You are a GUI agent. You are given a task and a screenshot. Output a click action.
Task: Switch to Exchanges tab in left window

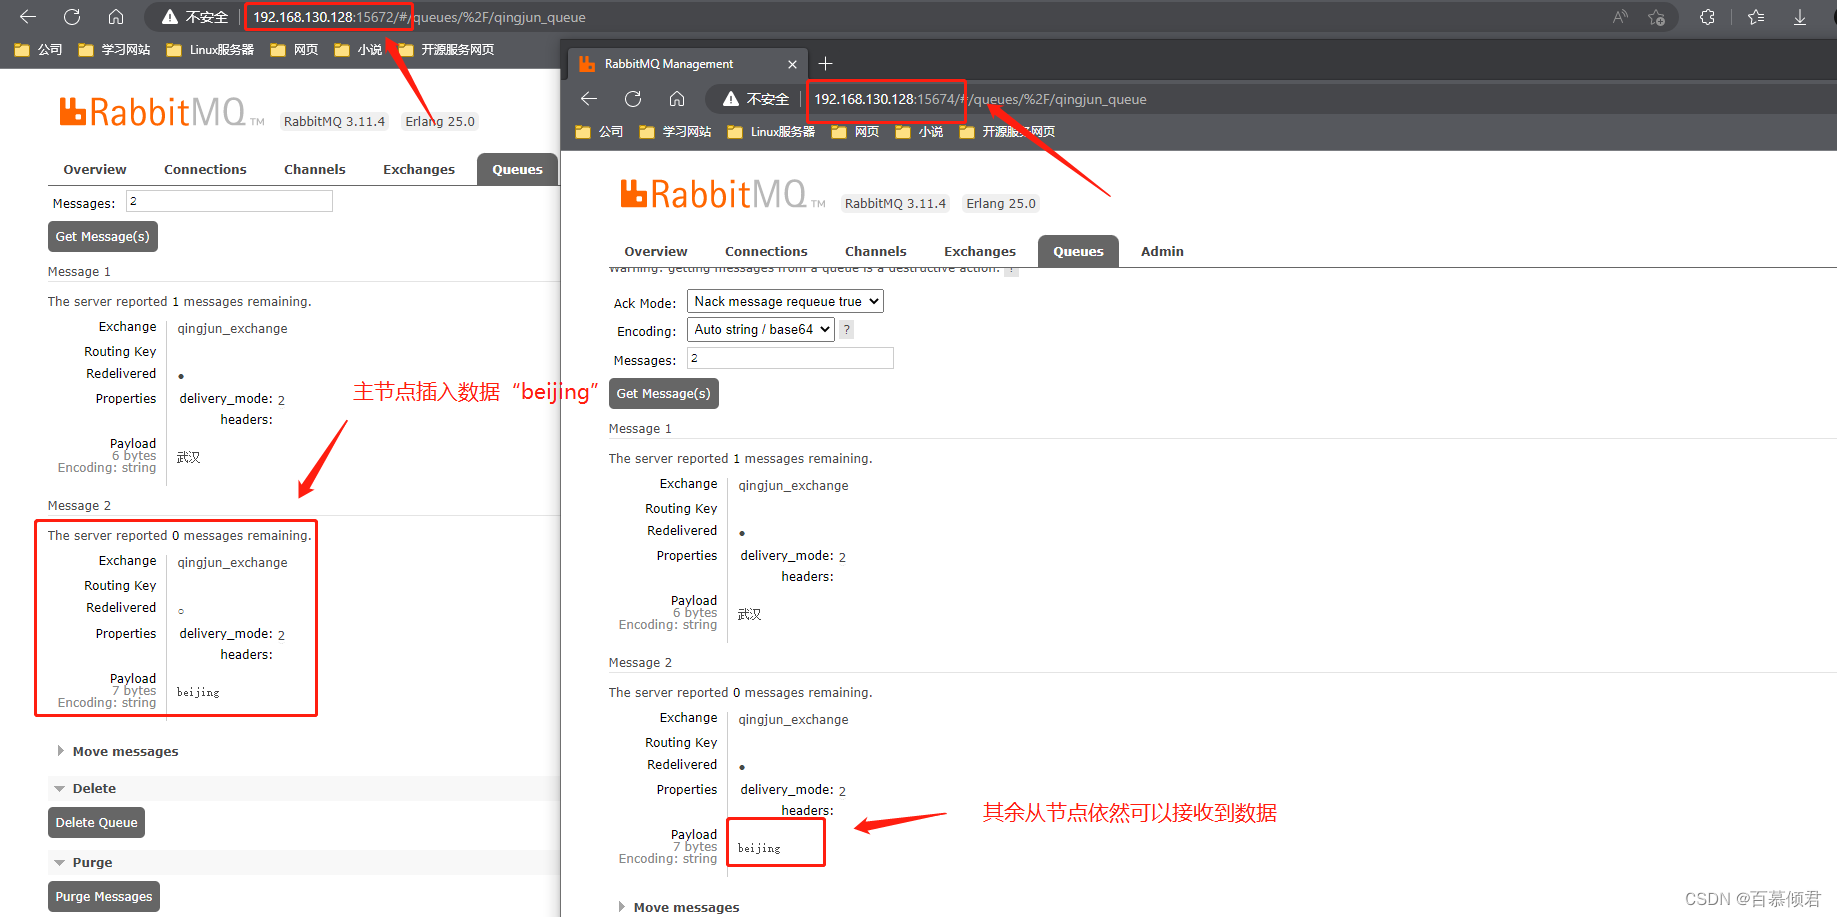pos(419,169)
